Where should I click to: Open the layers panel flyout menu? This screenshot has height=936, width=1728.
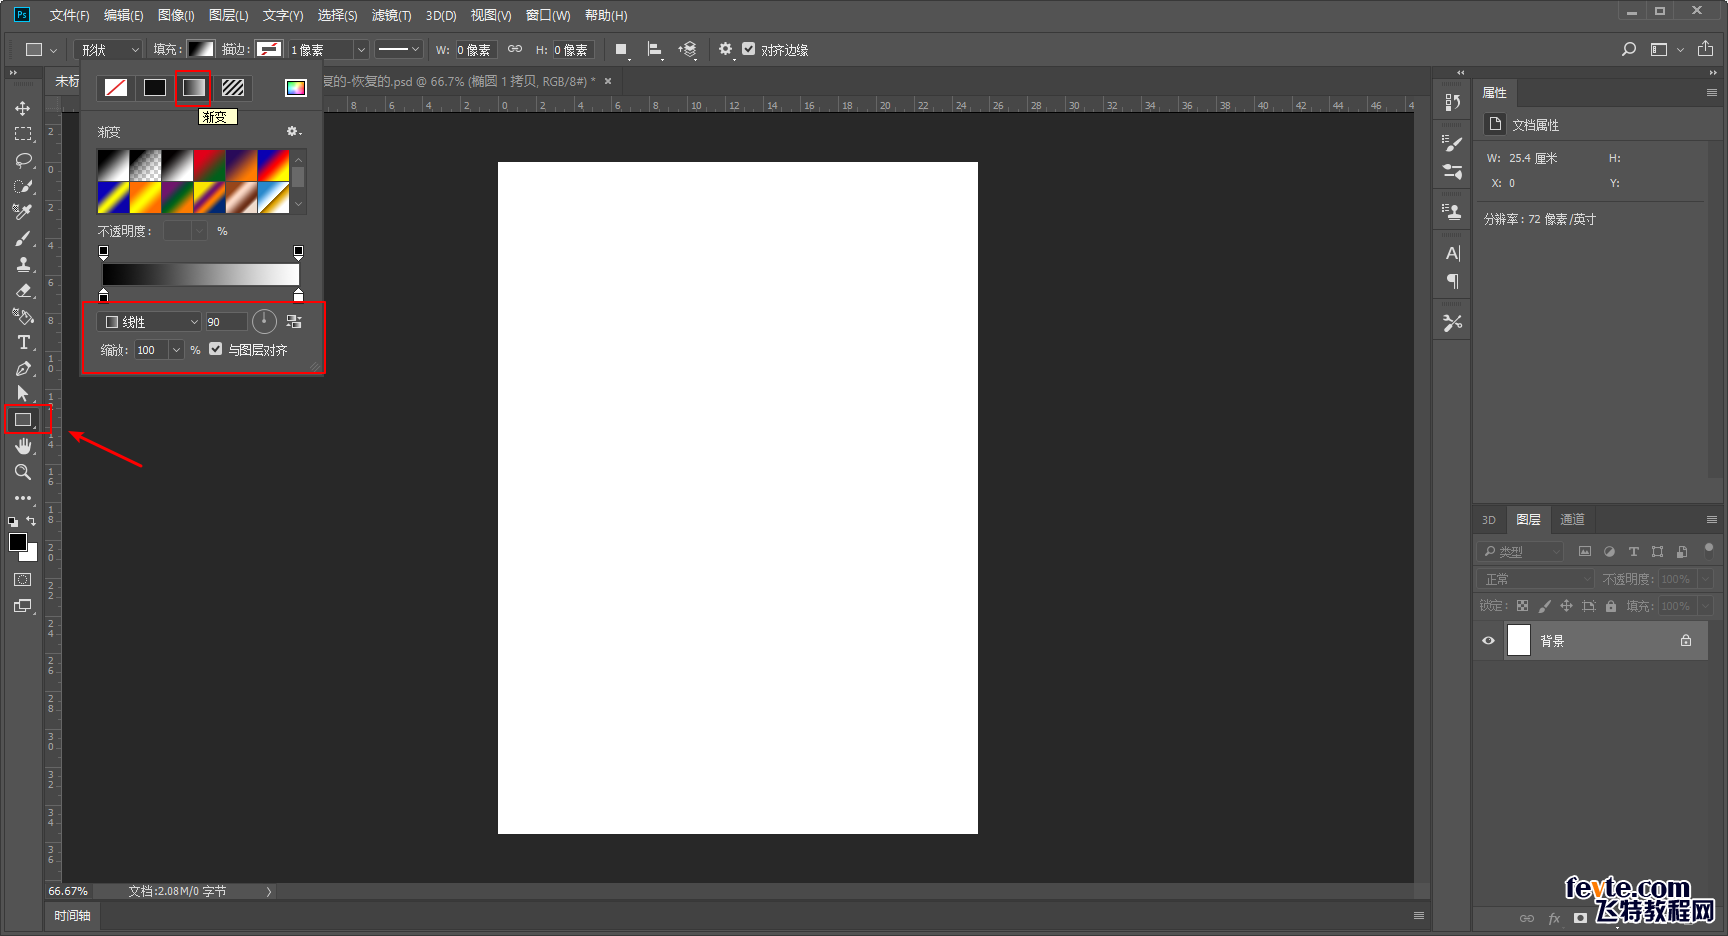(1712, 519)
